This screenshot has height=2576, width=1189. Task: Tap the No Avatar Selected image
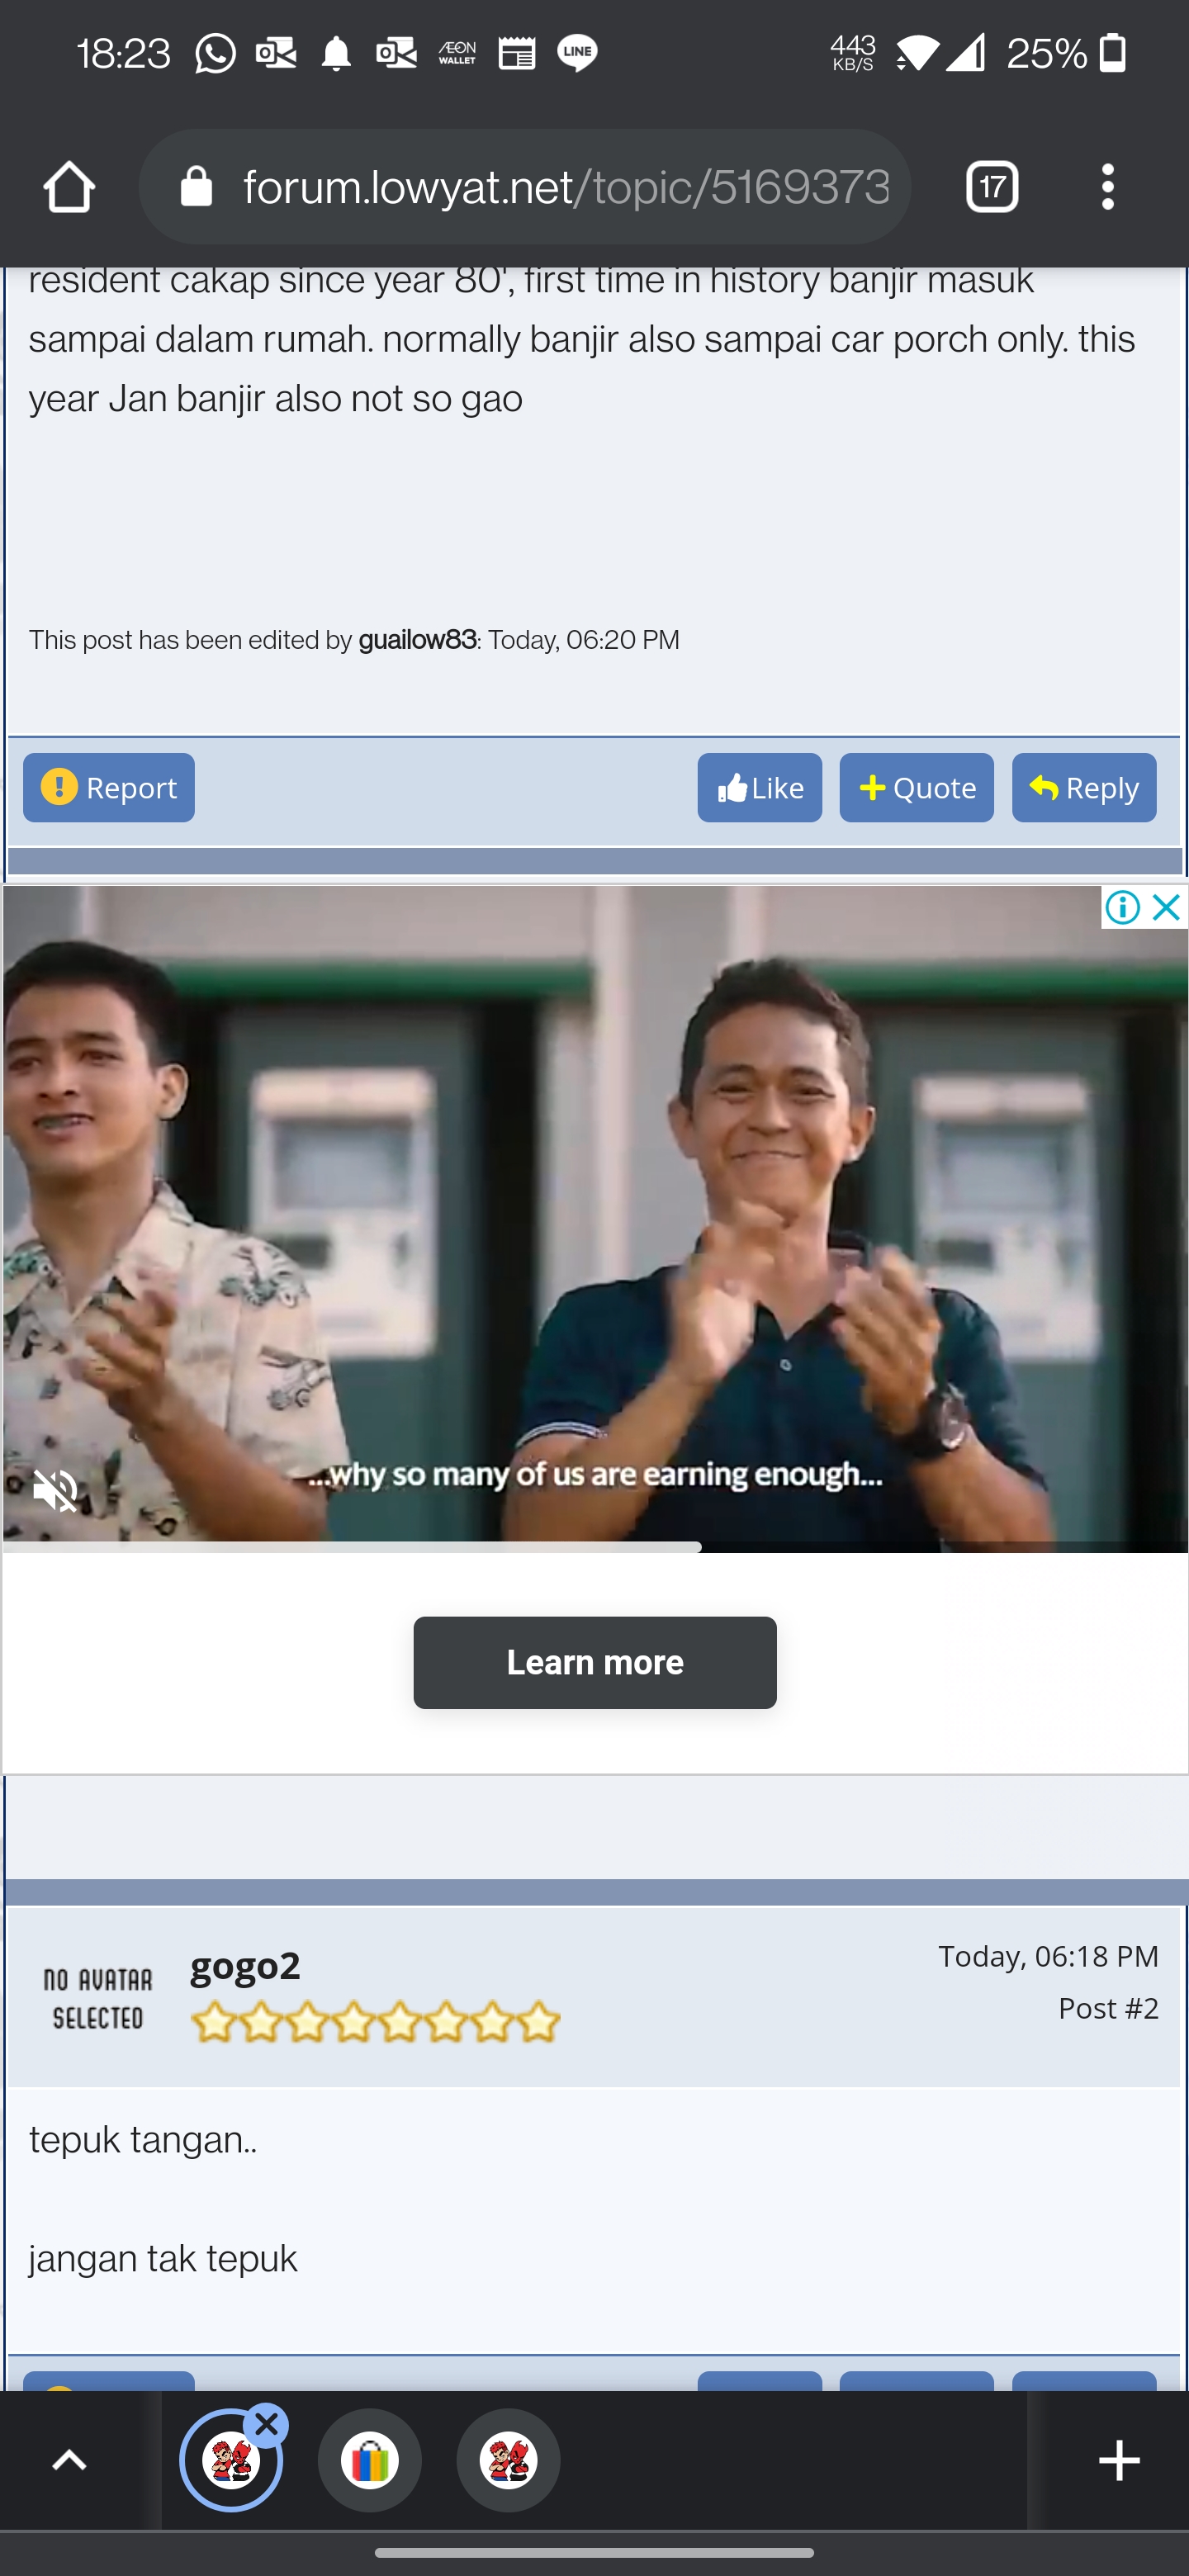pyautogui.click(x=98, y=1998)
